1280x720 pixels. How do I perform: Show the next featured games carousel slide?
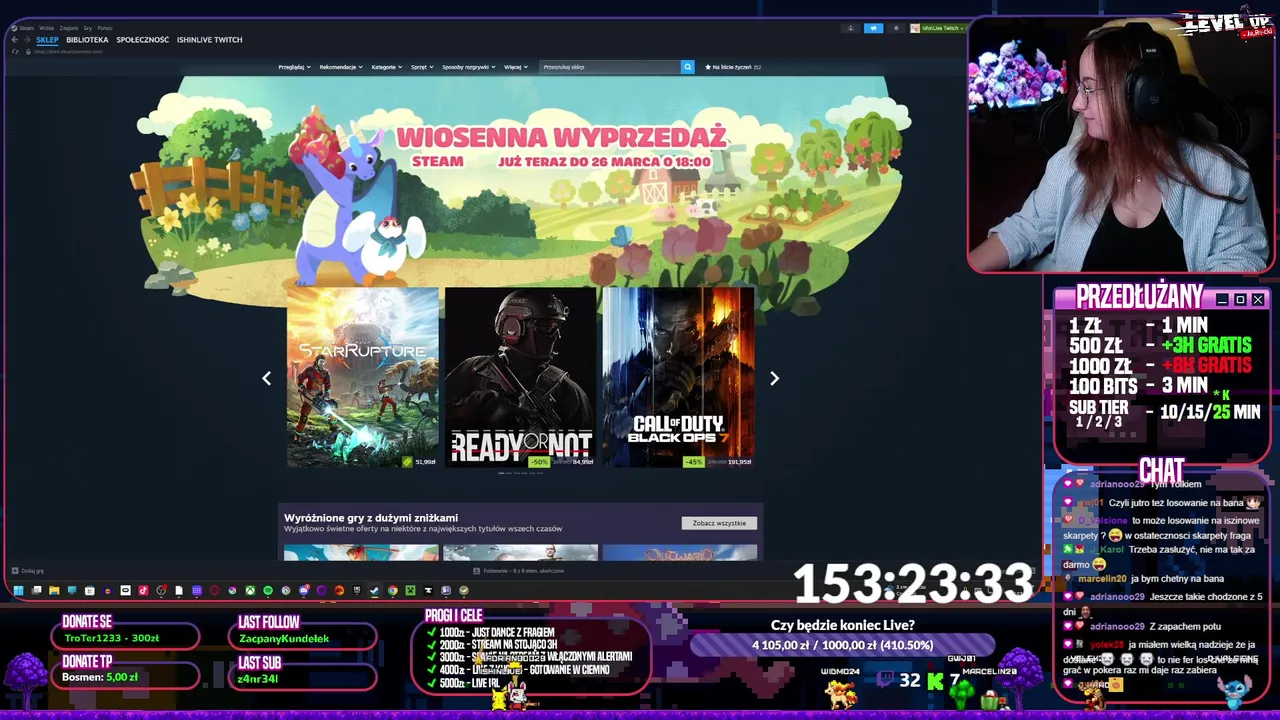click(774, 378)
